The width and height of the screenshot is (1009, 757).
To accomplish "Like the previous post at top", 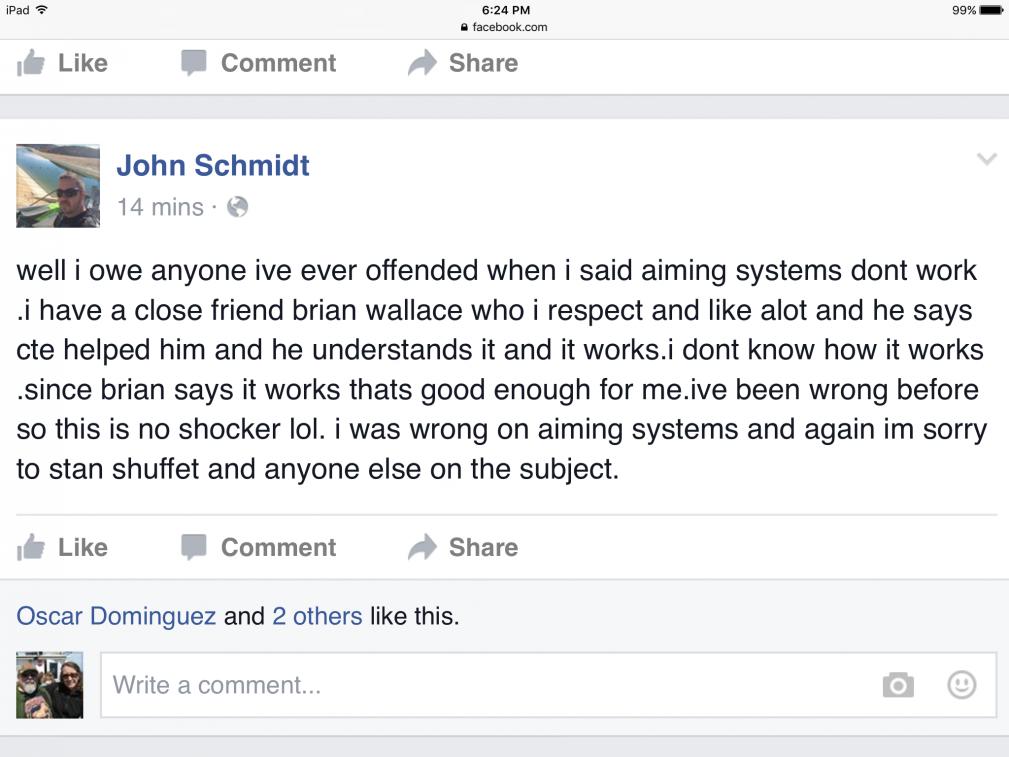I will tap(63, 63).
